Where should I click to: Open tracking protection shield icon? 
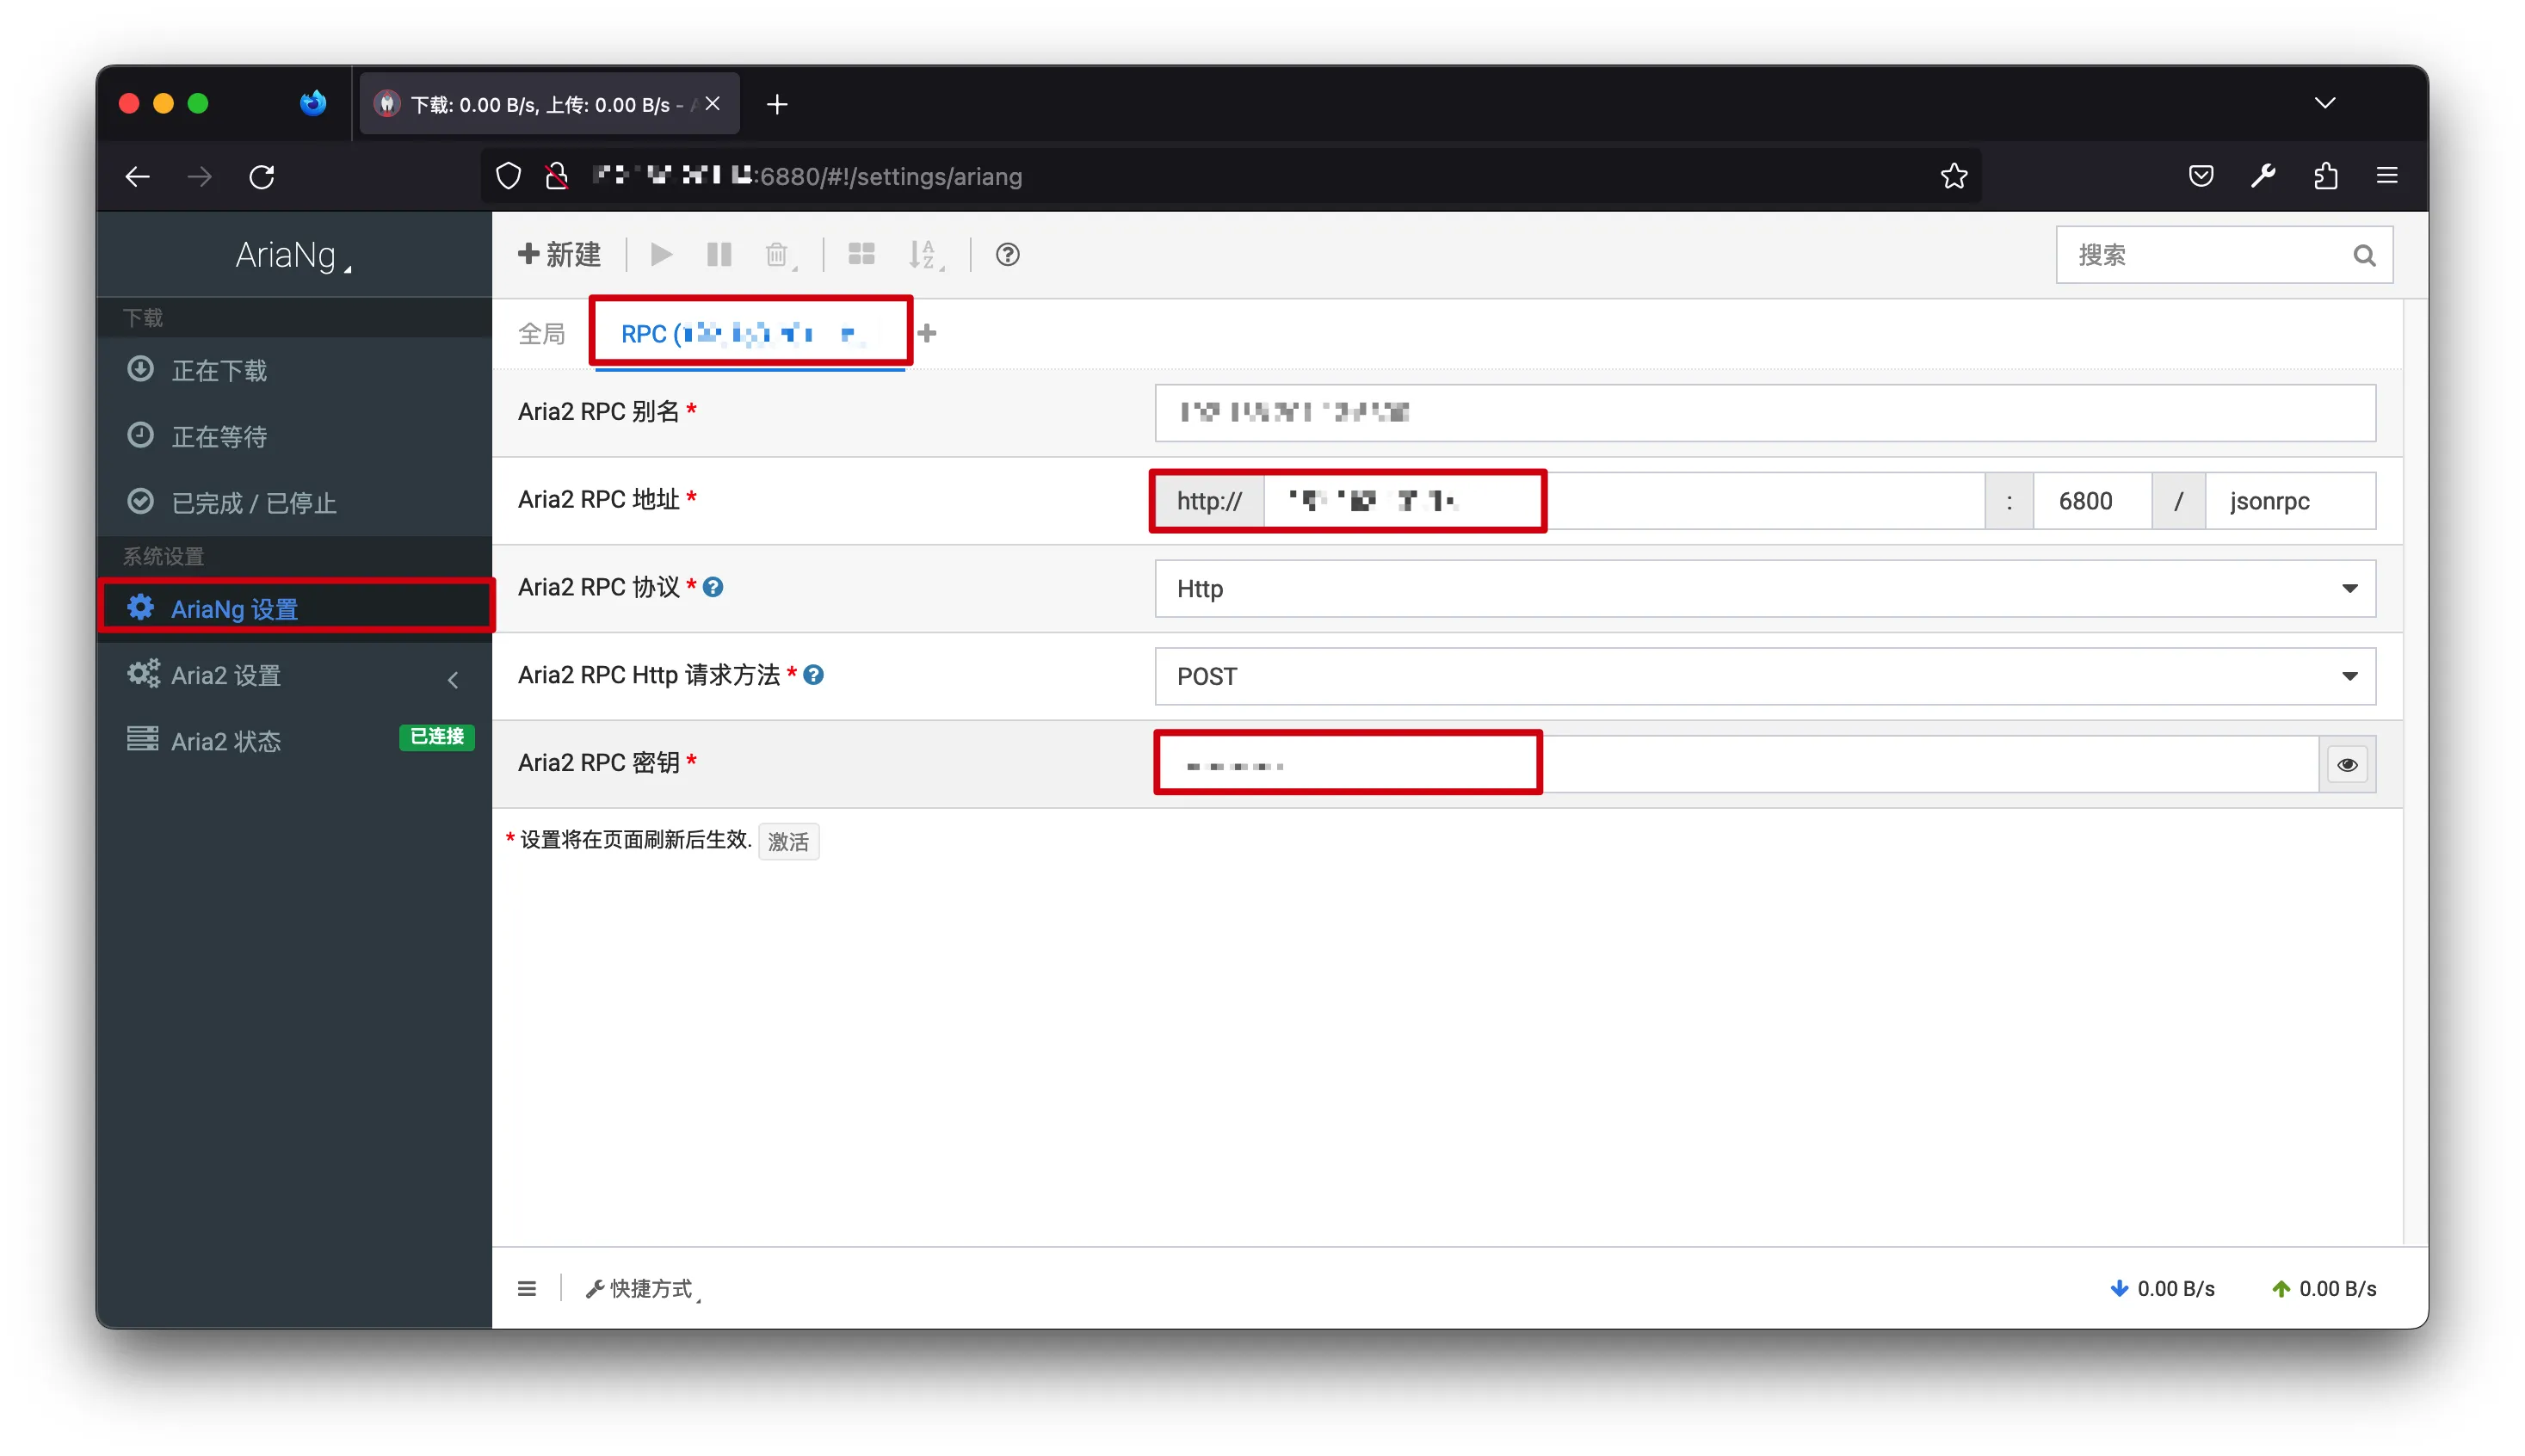(509, 176)
